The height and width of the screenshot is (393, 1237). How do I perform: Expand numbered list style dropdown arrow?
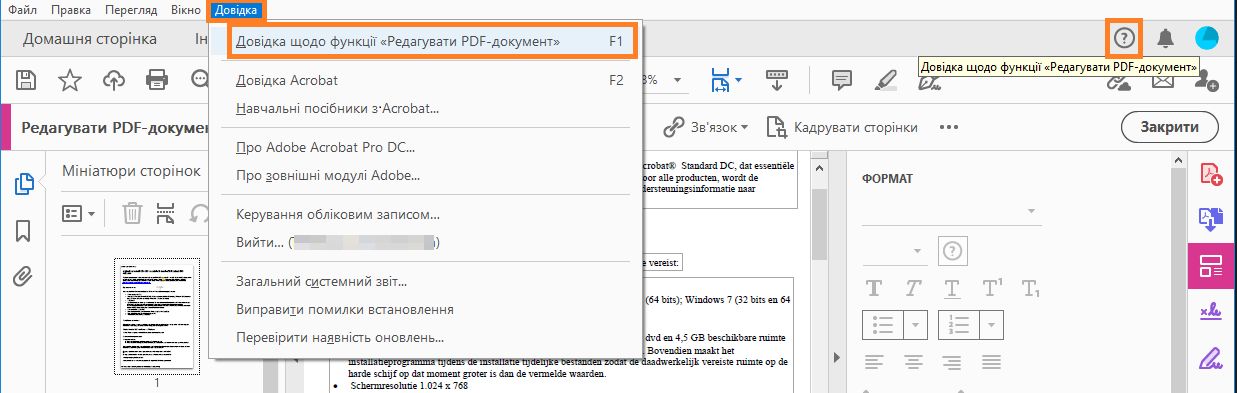[x=992, y=325]
